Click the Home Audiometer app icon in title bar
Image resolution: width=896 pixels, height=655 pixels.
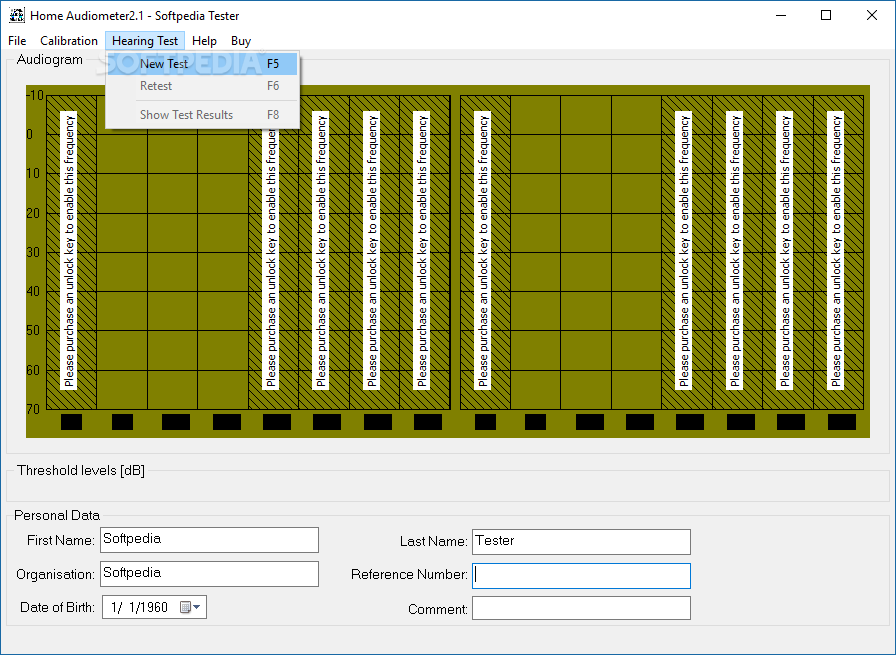(17, 15)
